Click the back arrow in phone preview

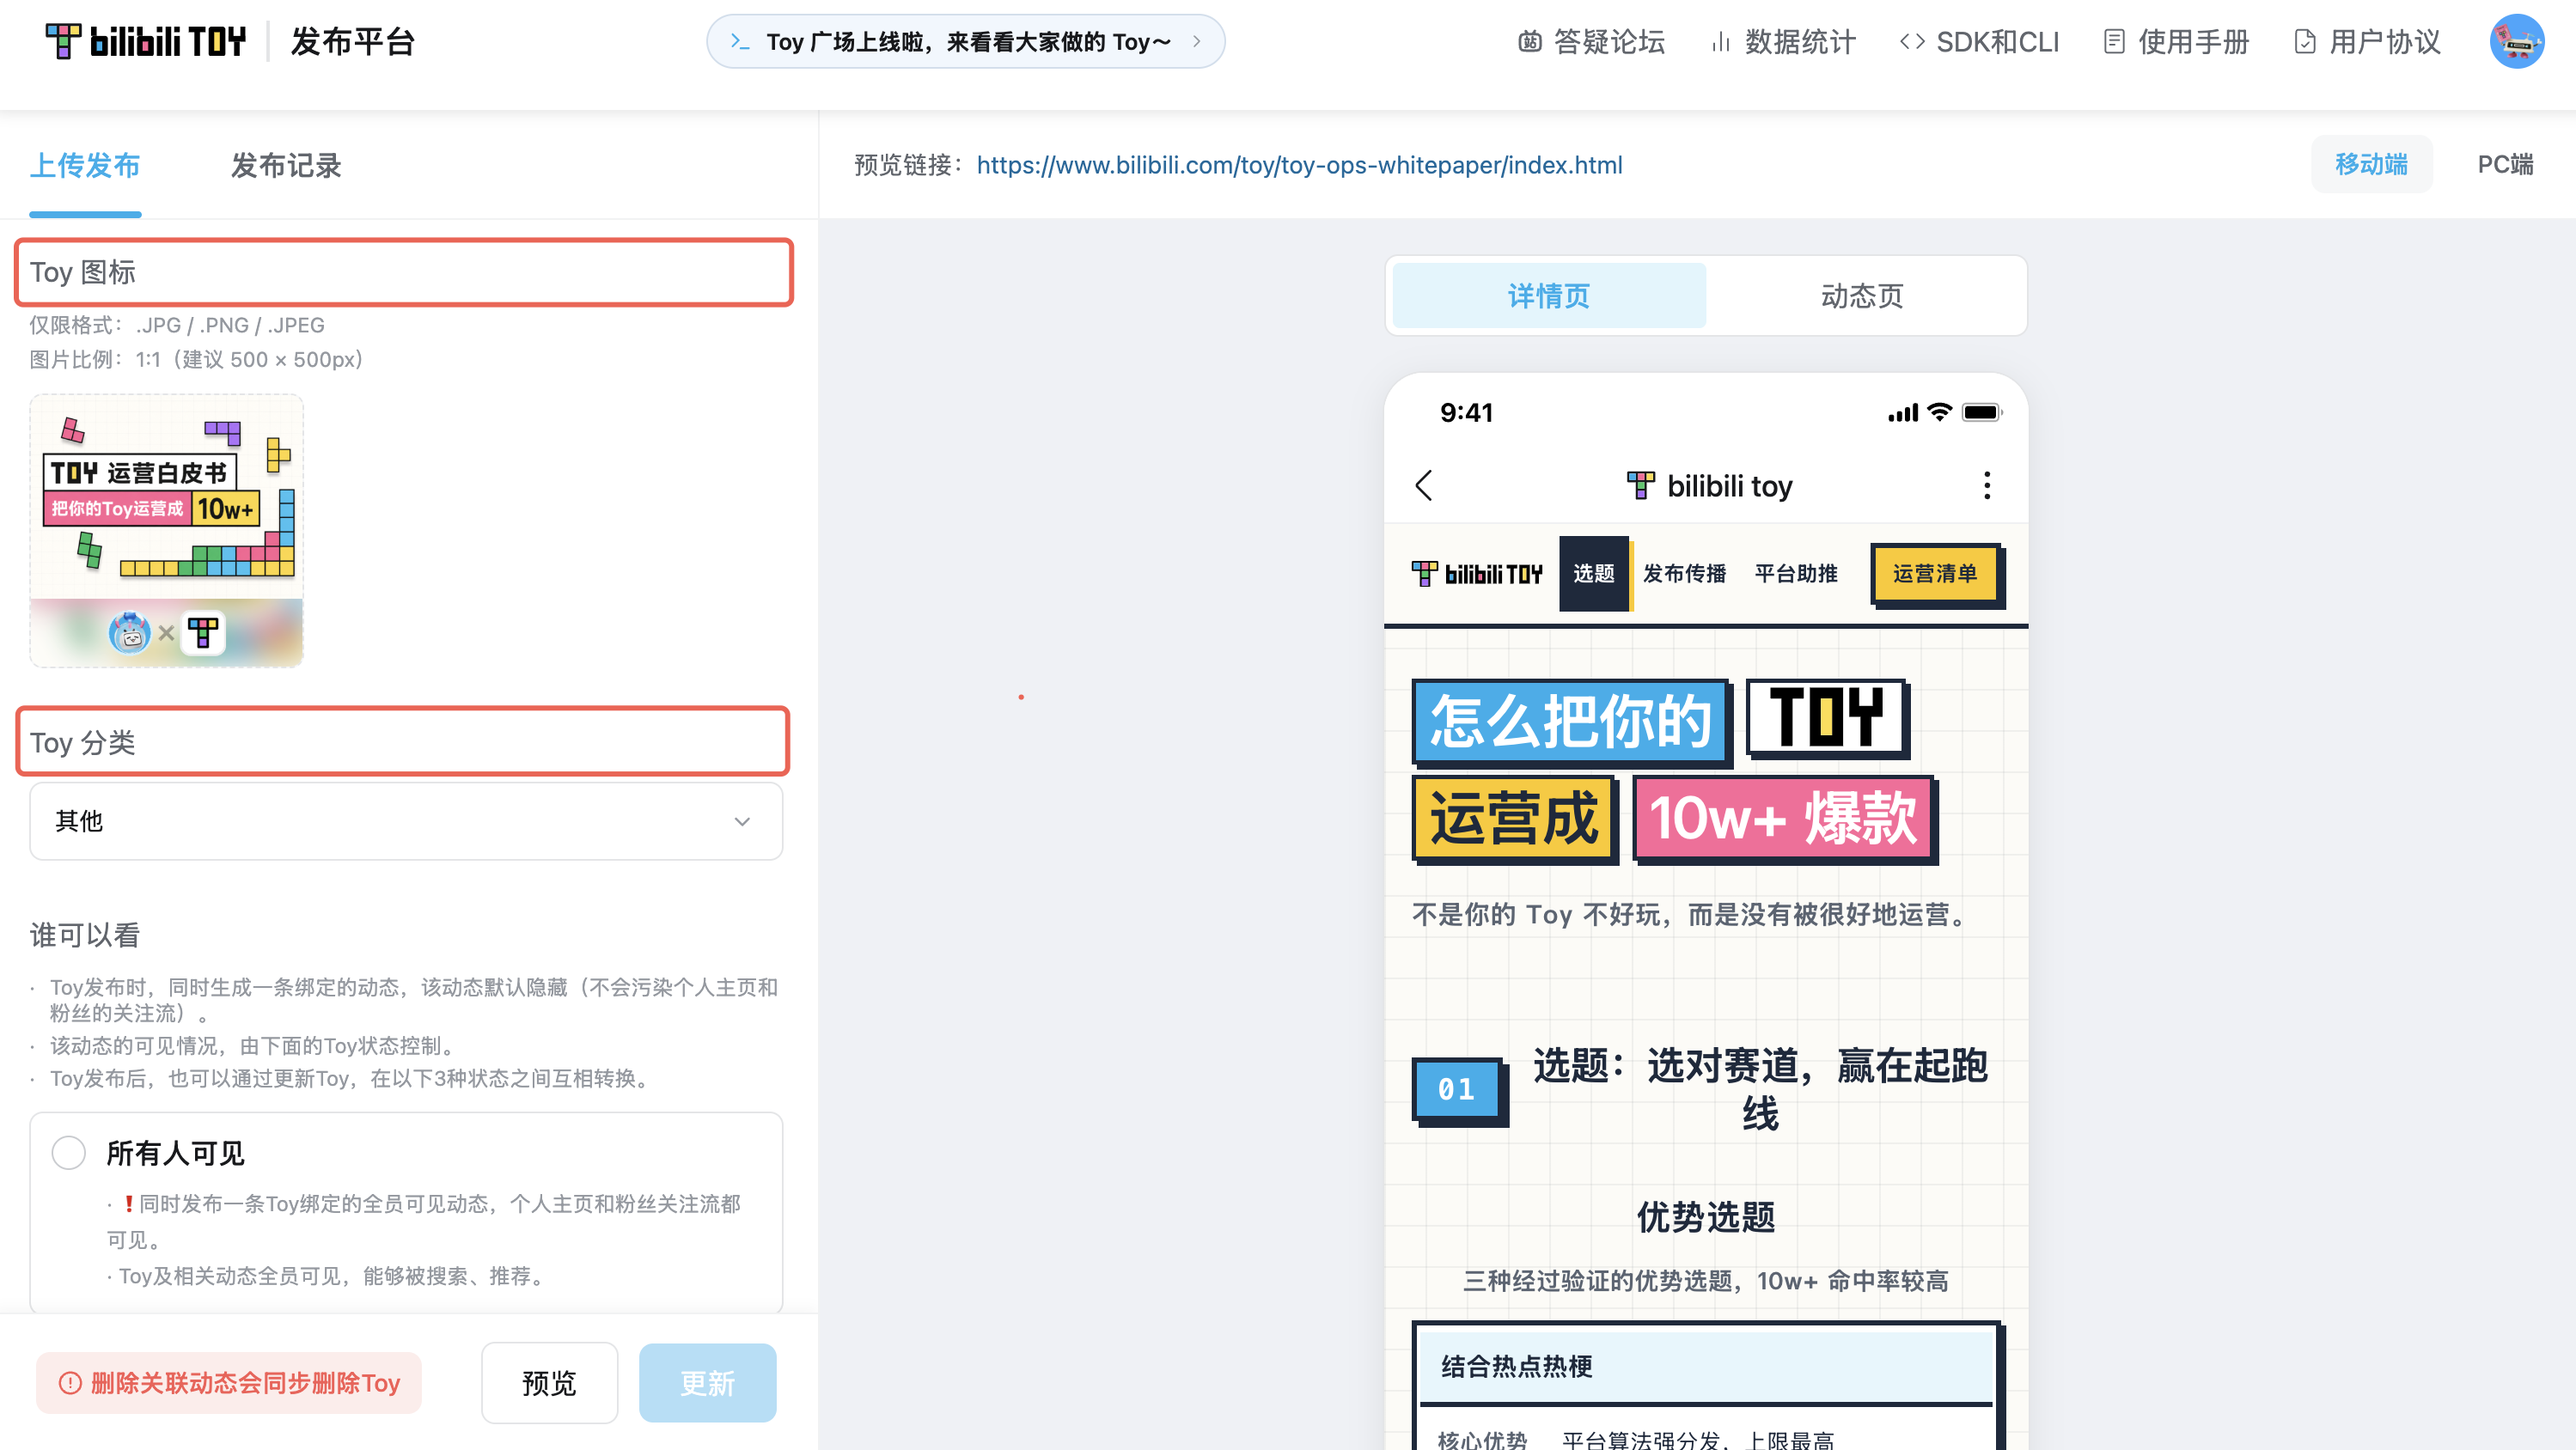click(1424, 485)
